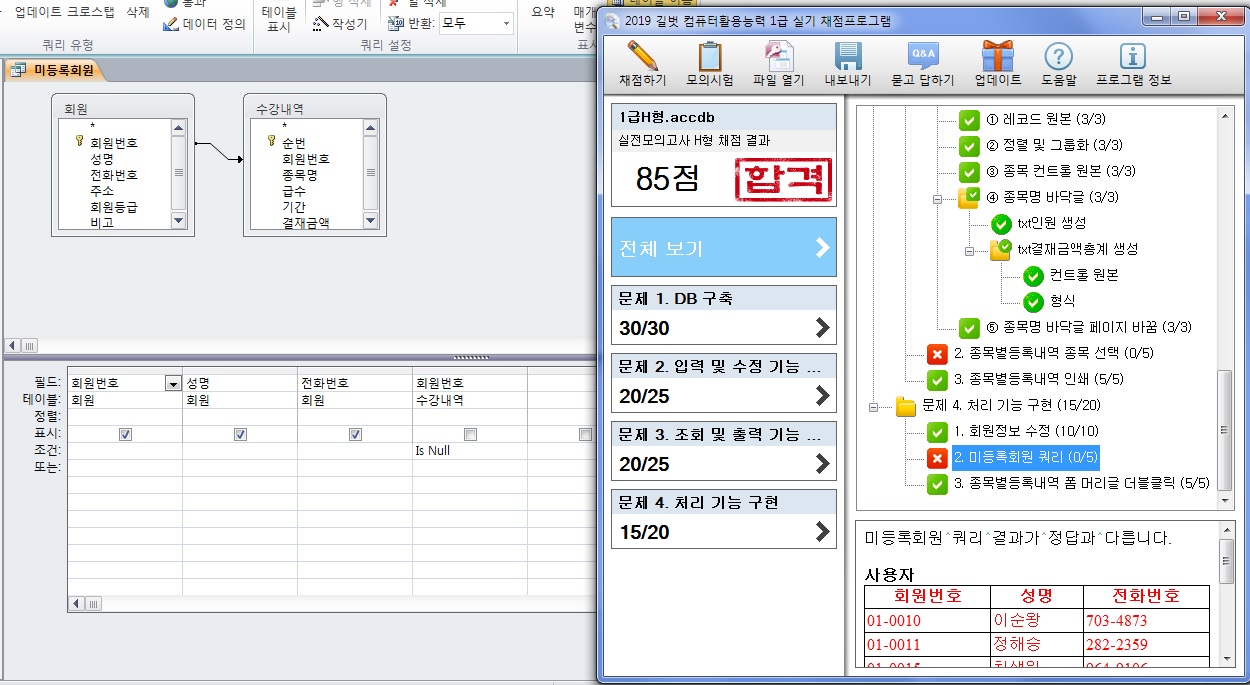Uncheck 표시 checkbox for 전화번호 column

[355, 435]
